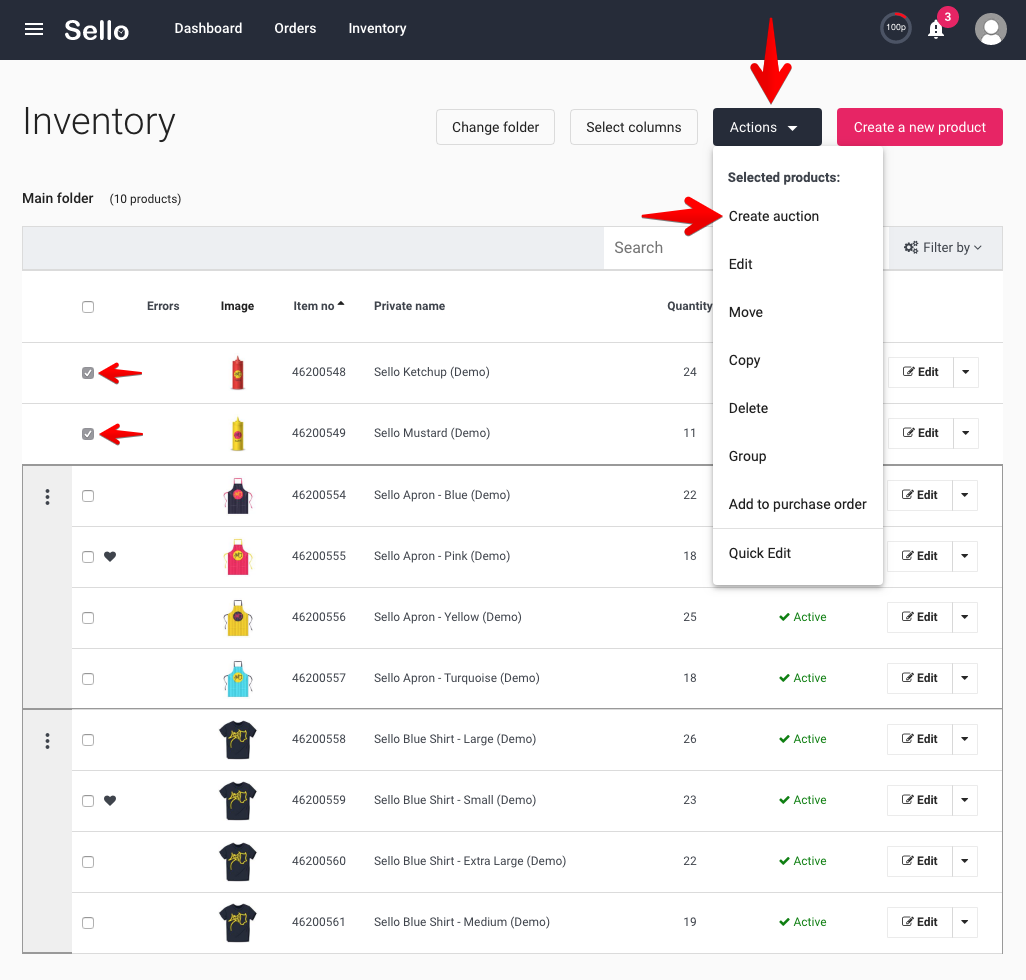Go to the Dashboard page

(x=208, y=28)
